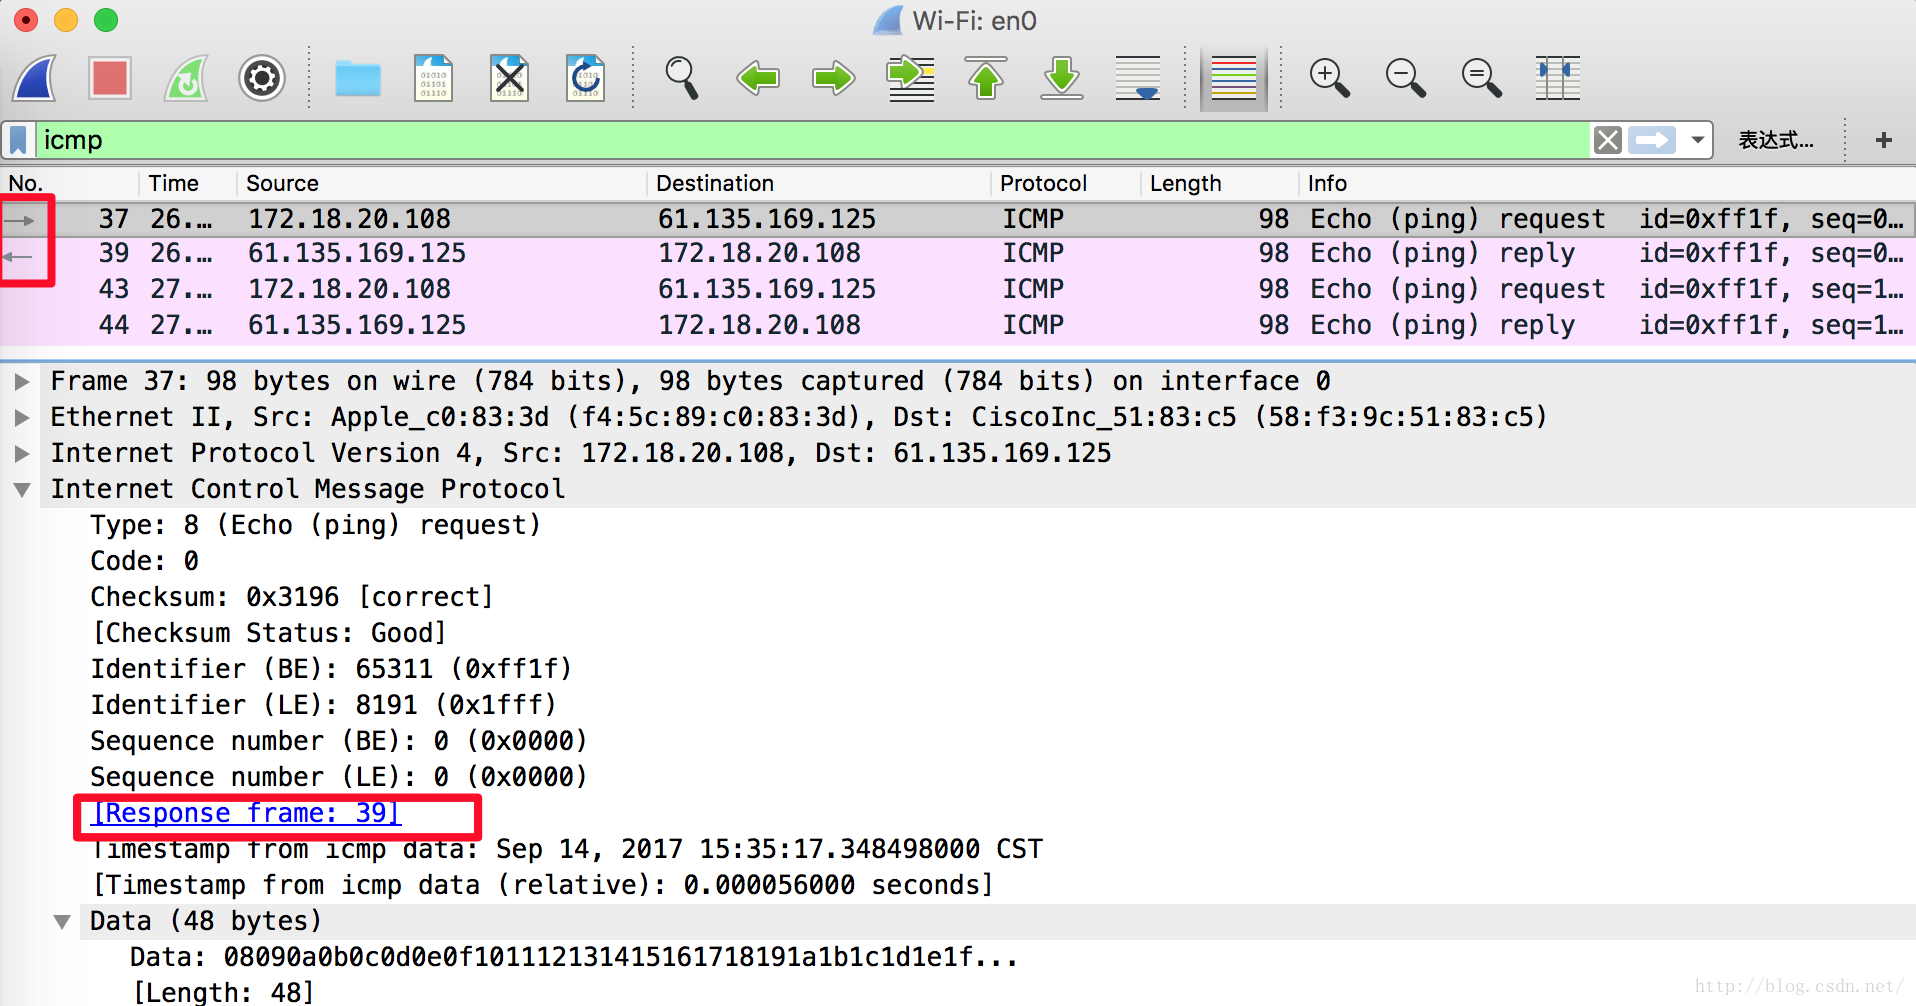Sort packets by Time column
This screenshot has height=1006, width=1916.
coord(188,183)
